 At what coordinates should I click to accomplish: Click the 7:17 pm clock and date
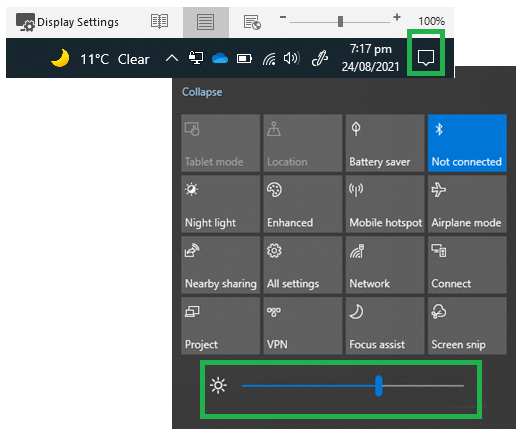pos(371,58)
